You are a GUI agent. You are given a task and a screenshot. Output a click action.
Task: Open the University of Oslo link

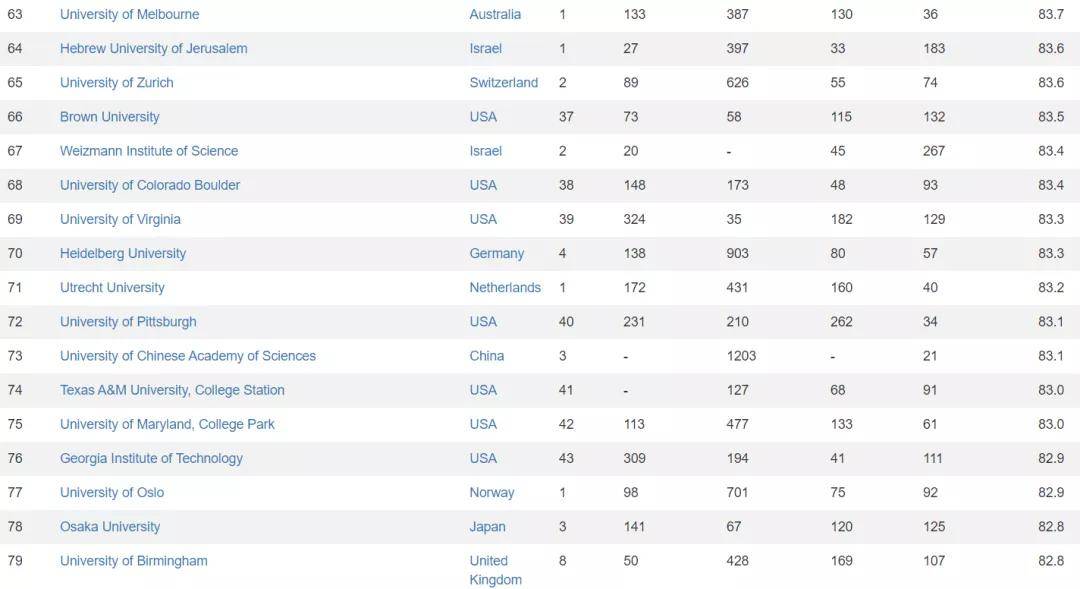(x=112, y=492)
